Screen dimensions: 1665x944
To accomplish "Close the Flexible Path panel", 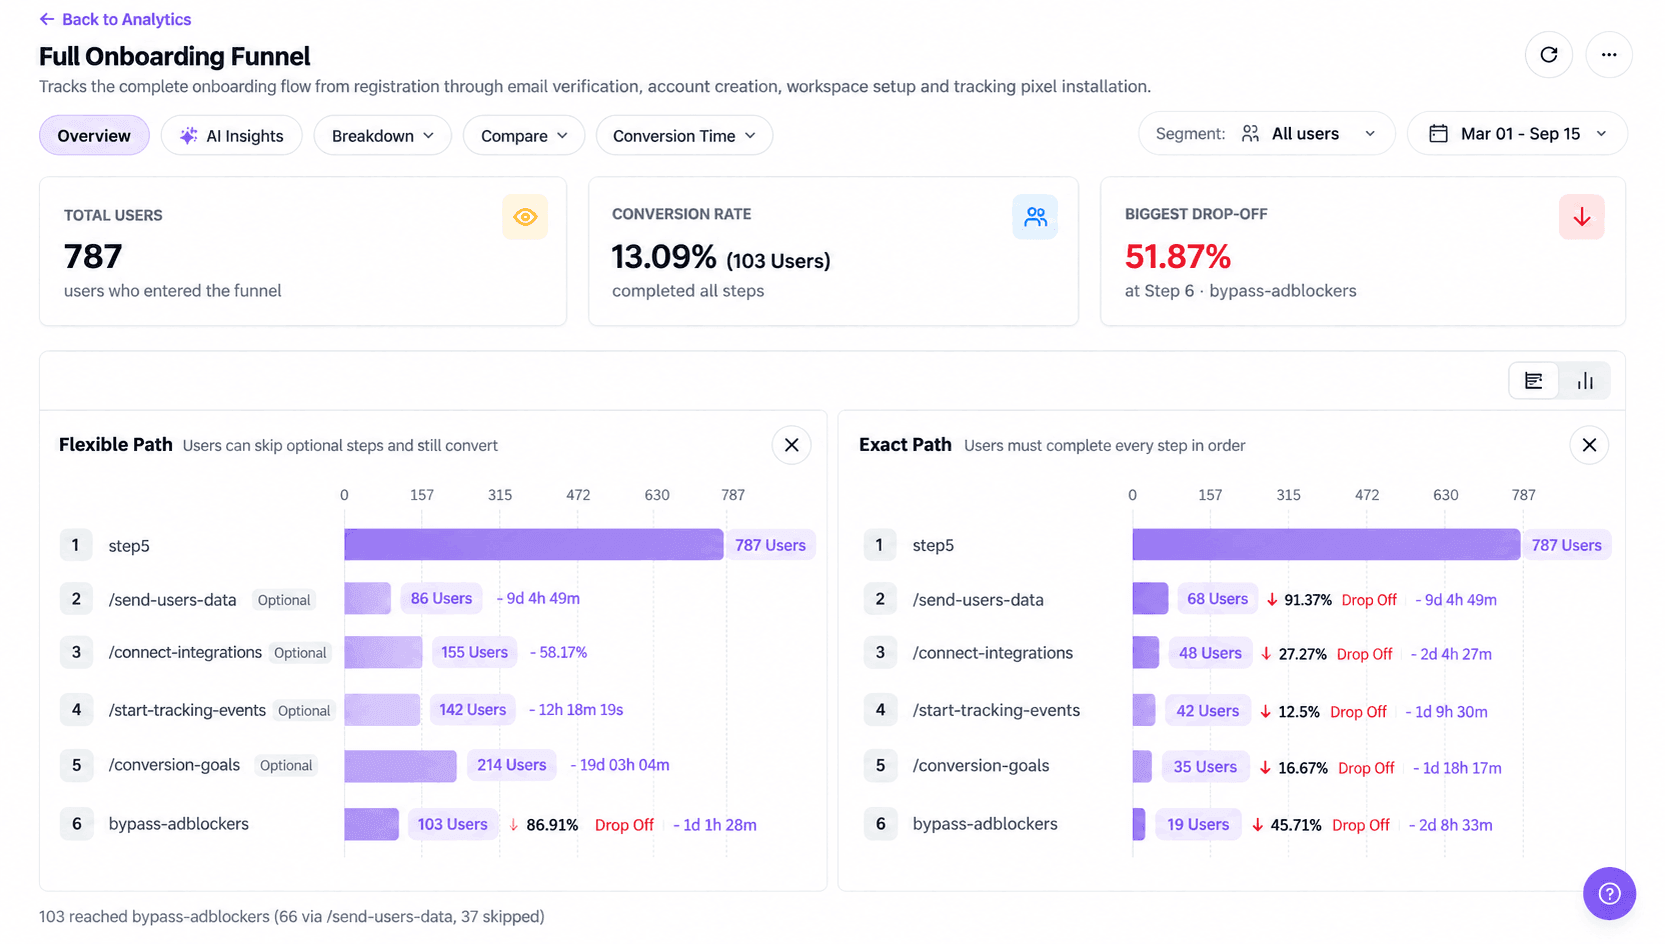I will coord(791,445).
